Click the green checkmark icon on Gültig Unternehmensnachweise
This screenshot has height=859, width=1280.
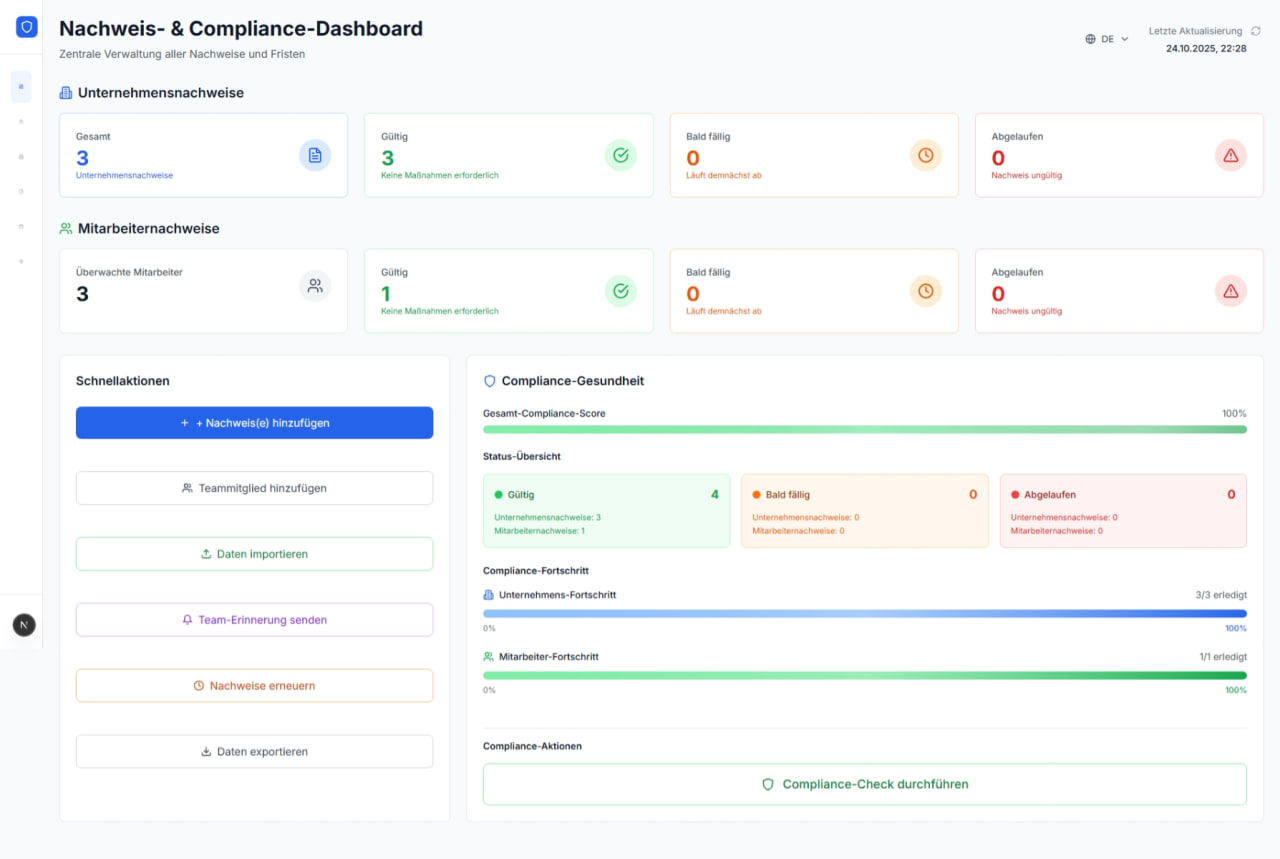coord(620,155)
